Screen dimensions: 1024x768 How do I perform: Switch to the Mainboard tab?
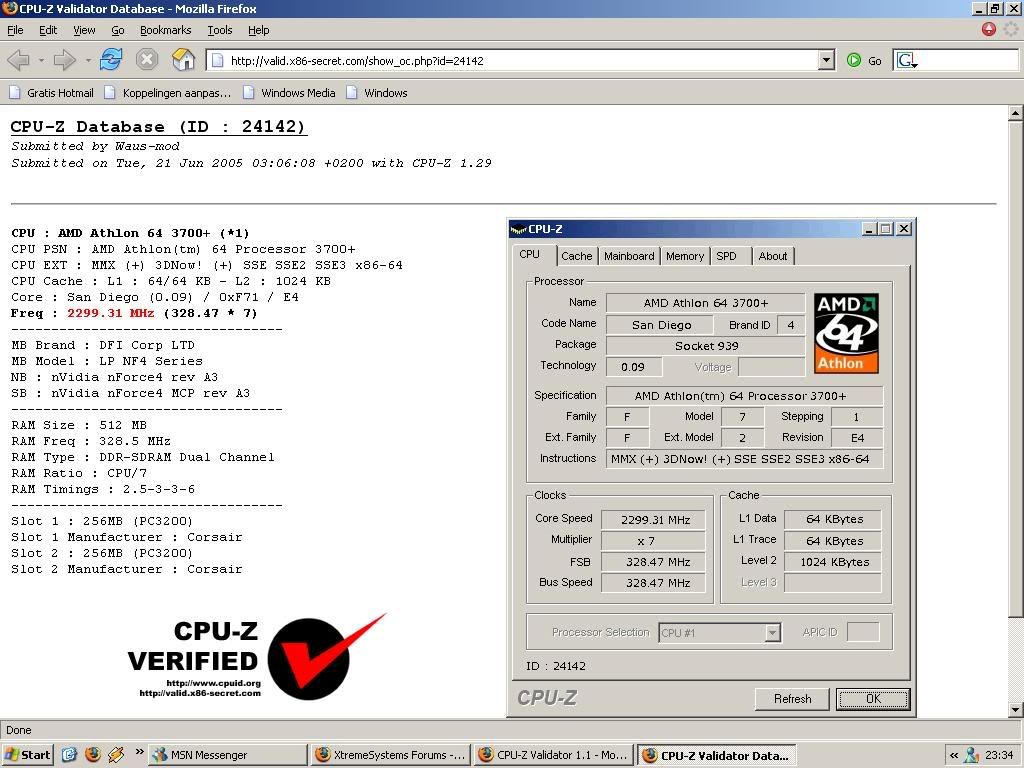coord(629,256)
